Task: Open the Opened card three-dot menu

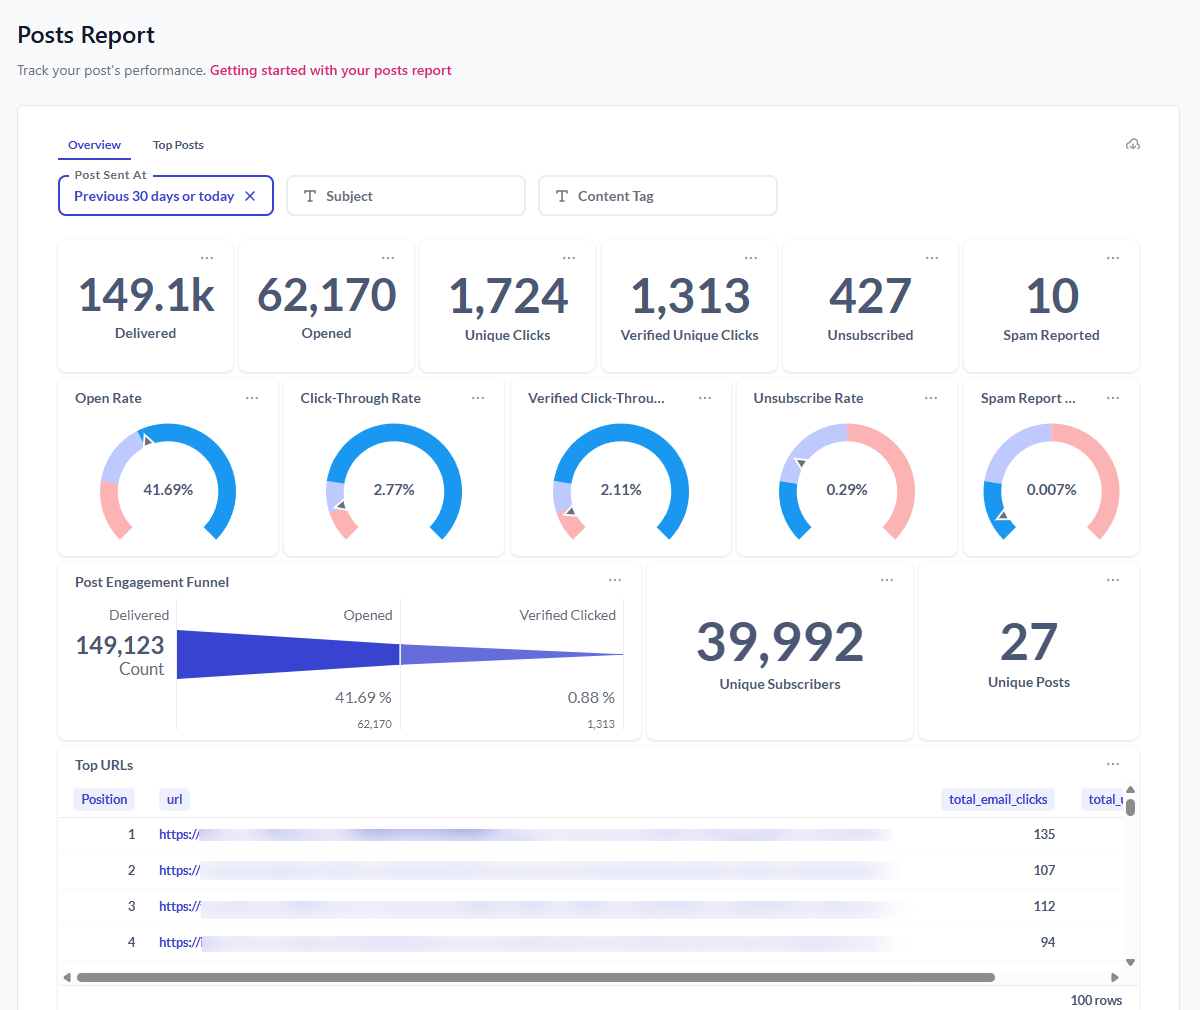Action: (x=388, y=258)
